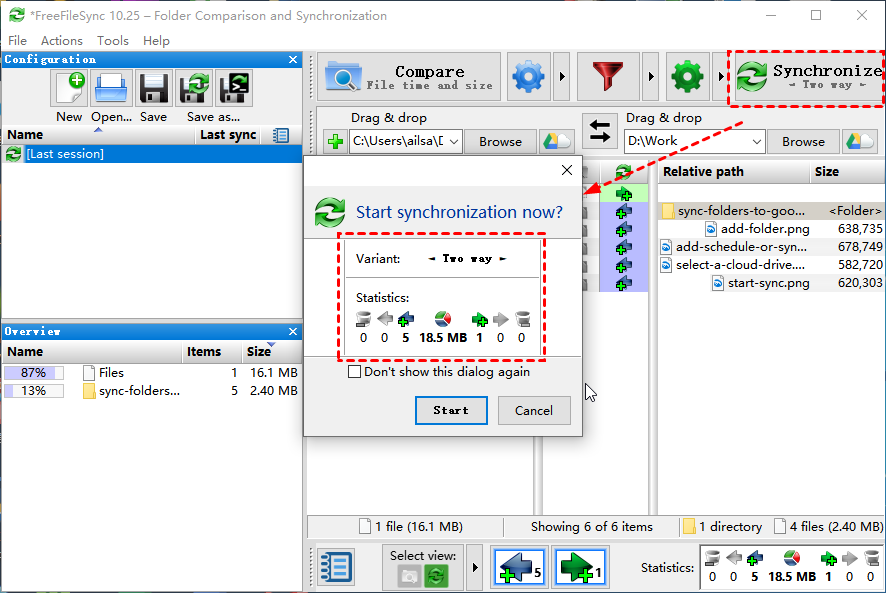Toggle the blue create-left 5 items filter
Screen dimensions: 886x593
click(x=518, y=567)
